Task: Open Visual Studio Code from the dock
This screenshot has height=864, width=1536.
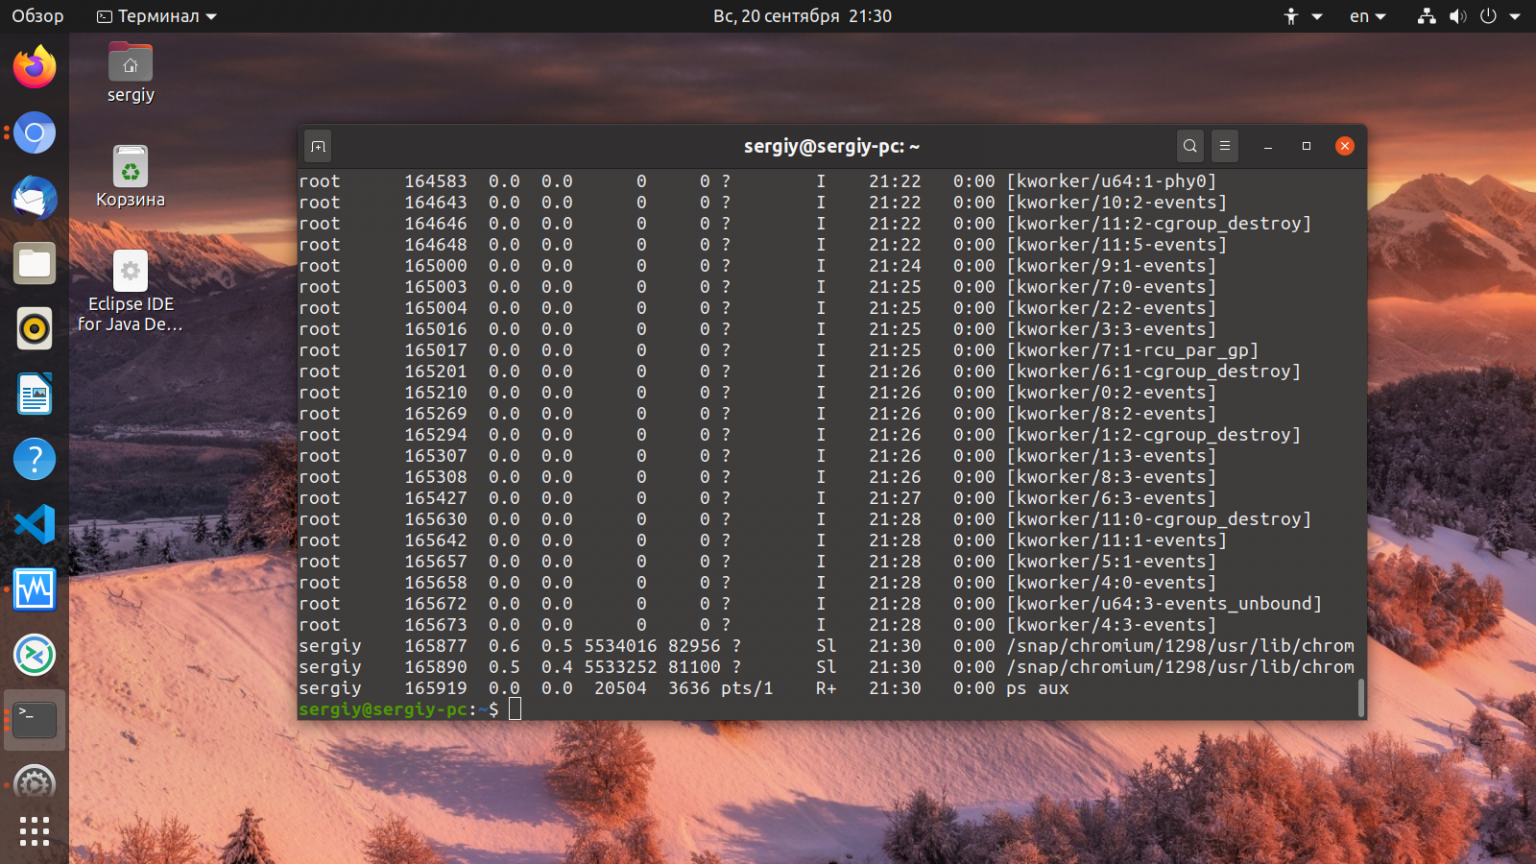Action: 34,523
